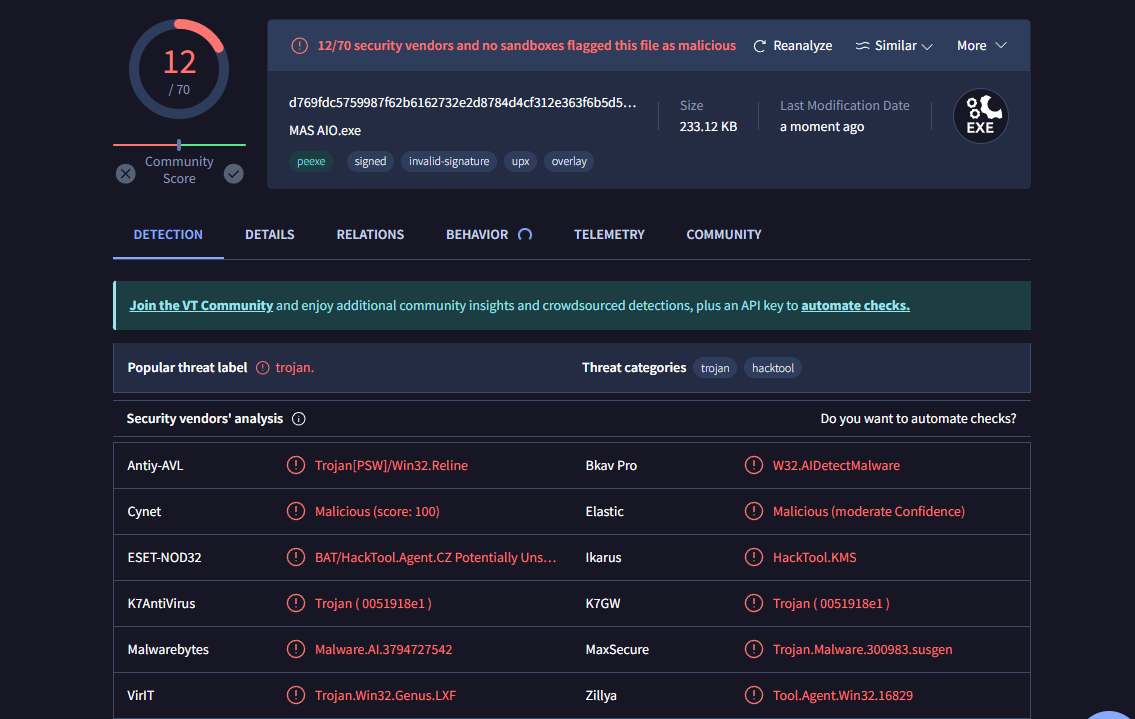
Task: Click the Similar button label
Action: click(895, 46)
